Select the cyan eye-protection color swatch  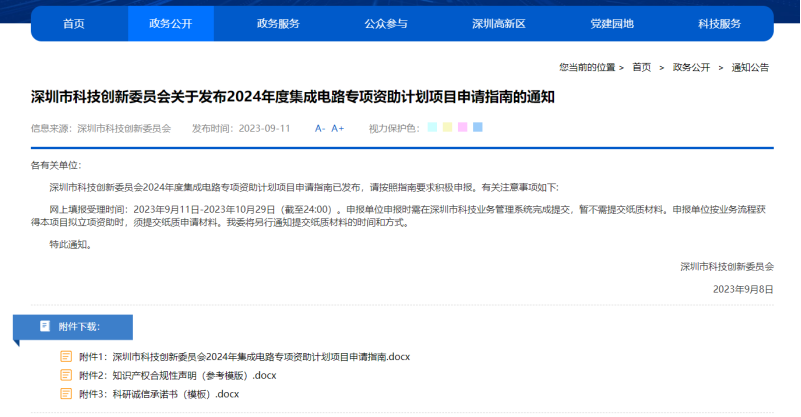432,127
